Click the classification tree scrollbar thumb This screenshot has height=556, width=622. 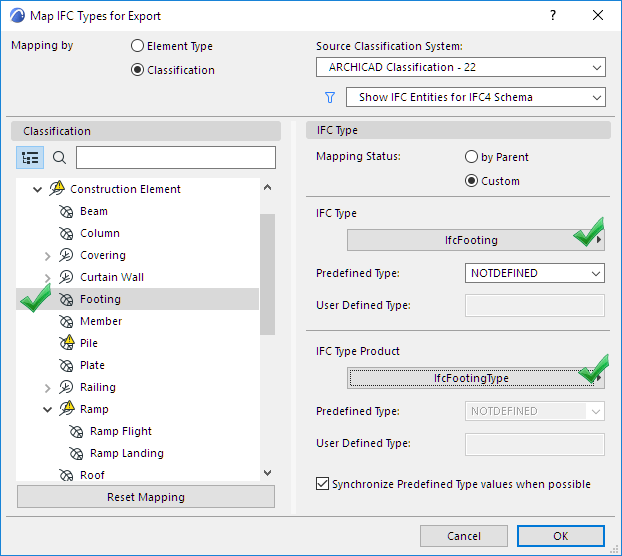click(267, 274)
